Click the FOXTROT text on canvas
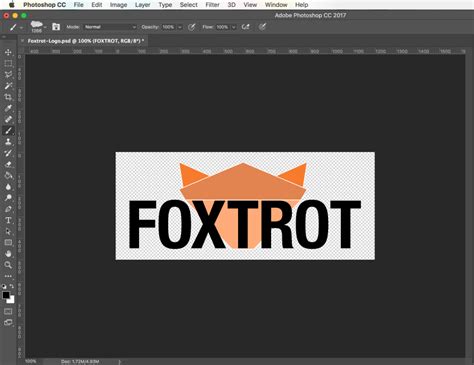This screenshot has height=365, width=474. pyautogui.click(x=245, y=225)
